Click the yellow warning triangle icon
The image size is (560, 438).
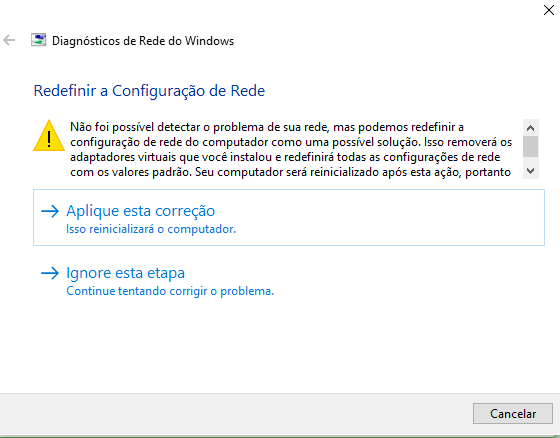49,136
